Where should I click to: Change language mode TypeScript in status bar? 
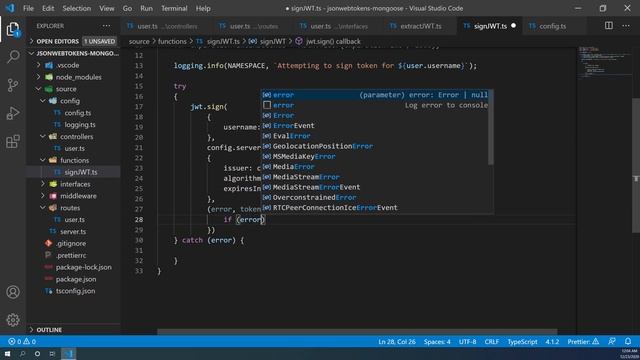(x=522, y=342)
